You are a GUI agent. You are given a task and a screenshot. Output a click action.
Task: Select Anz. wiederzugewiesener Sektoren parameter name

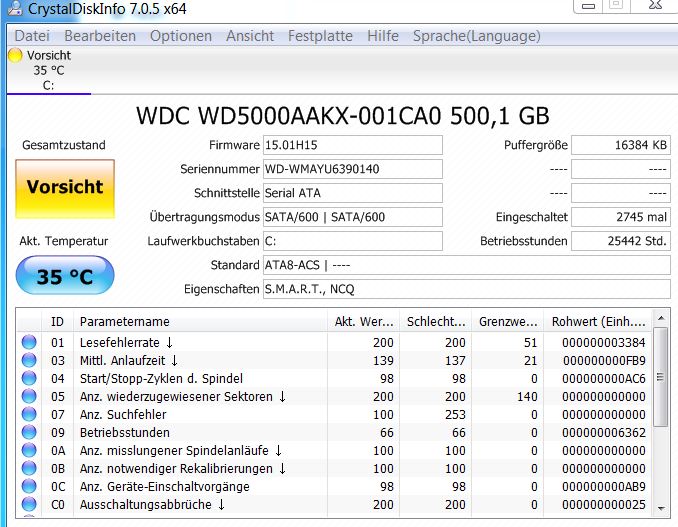point(176,396)
